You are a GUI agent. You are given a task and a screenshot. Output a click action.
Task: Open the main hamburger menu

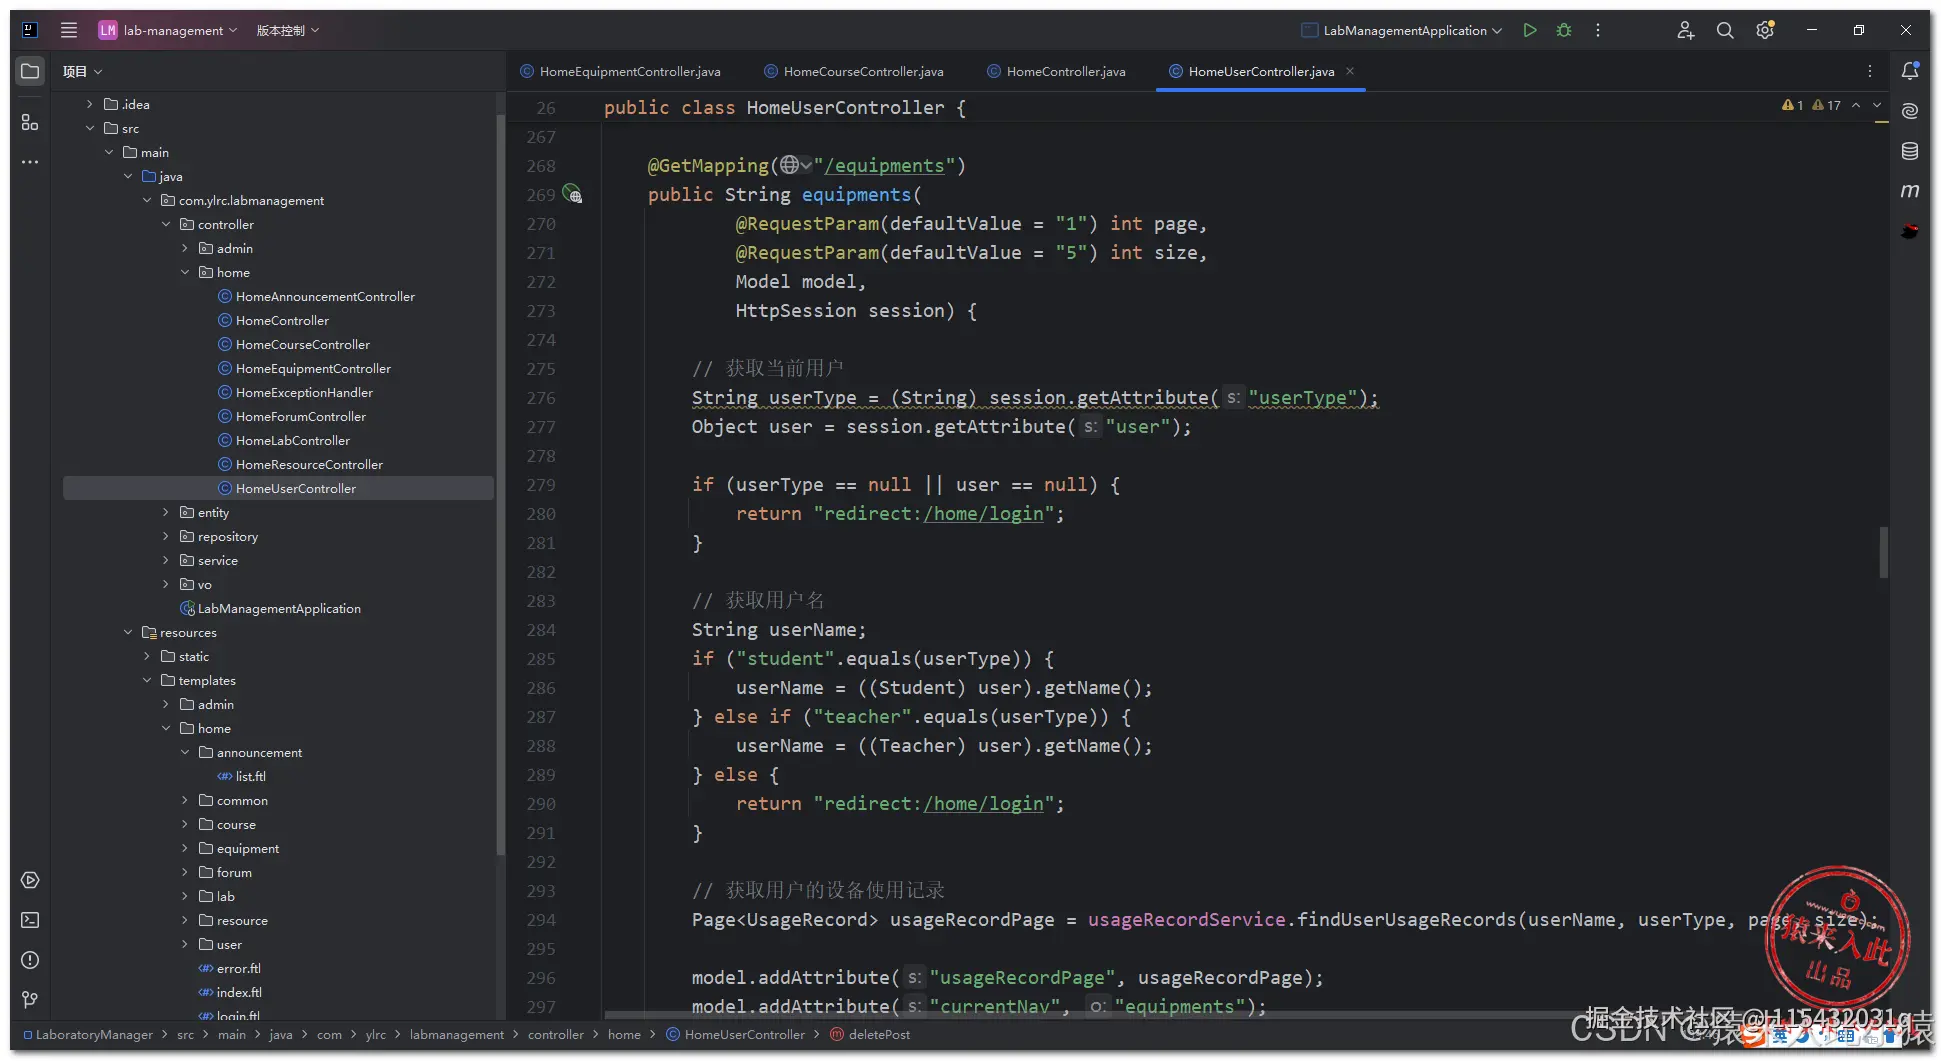69,30
